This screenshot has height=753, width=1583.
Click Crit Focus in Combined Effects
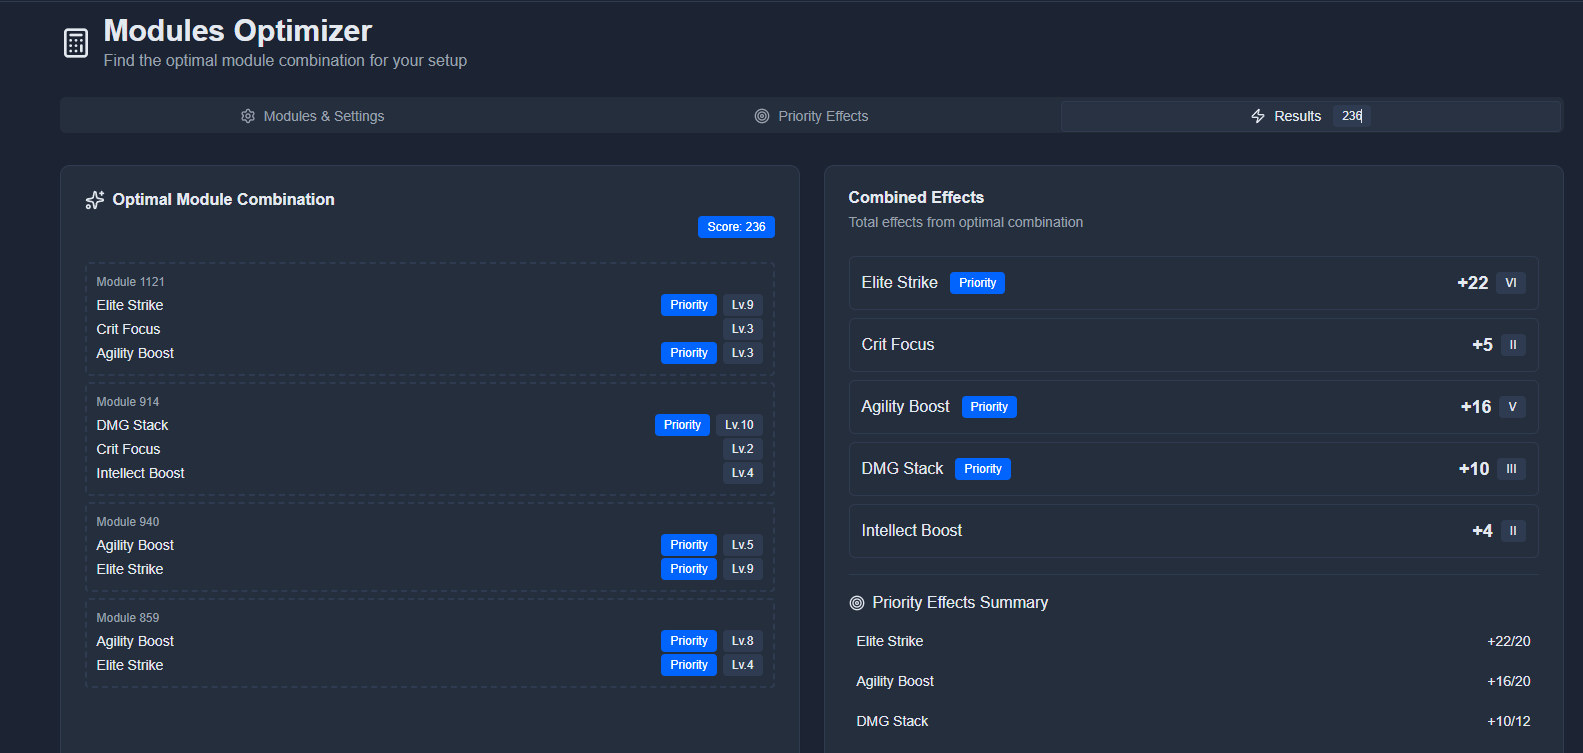tap(898, 345)
